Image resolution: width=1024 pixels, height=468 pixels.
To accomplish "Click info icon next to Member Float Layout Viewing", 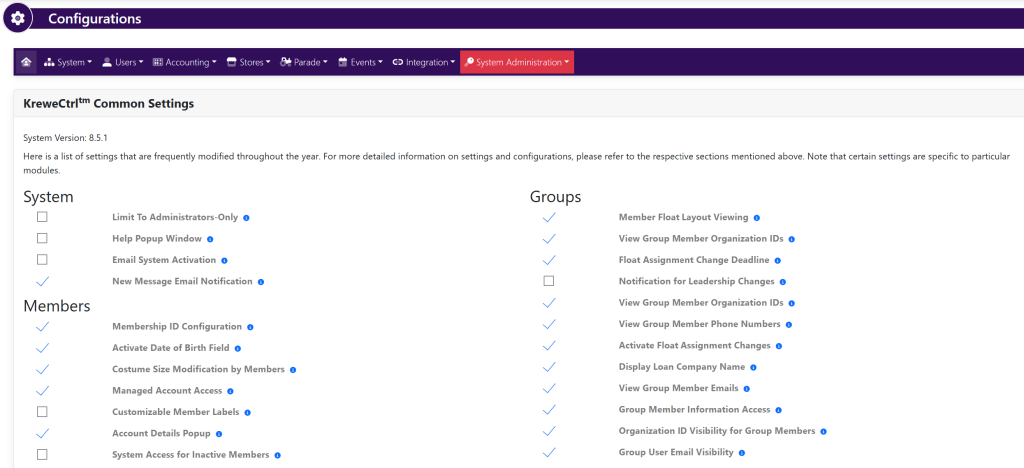I will tap(757, 218).
